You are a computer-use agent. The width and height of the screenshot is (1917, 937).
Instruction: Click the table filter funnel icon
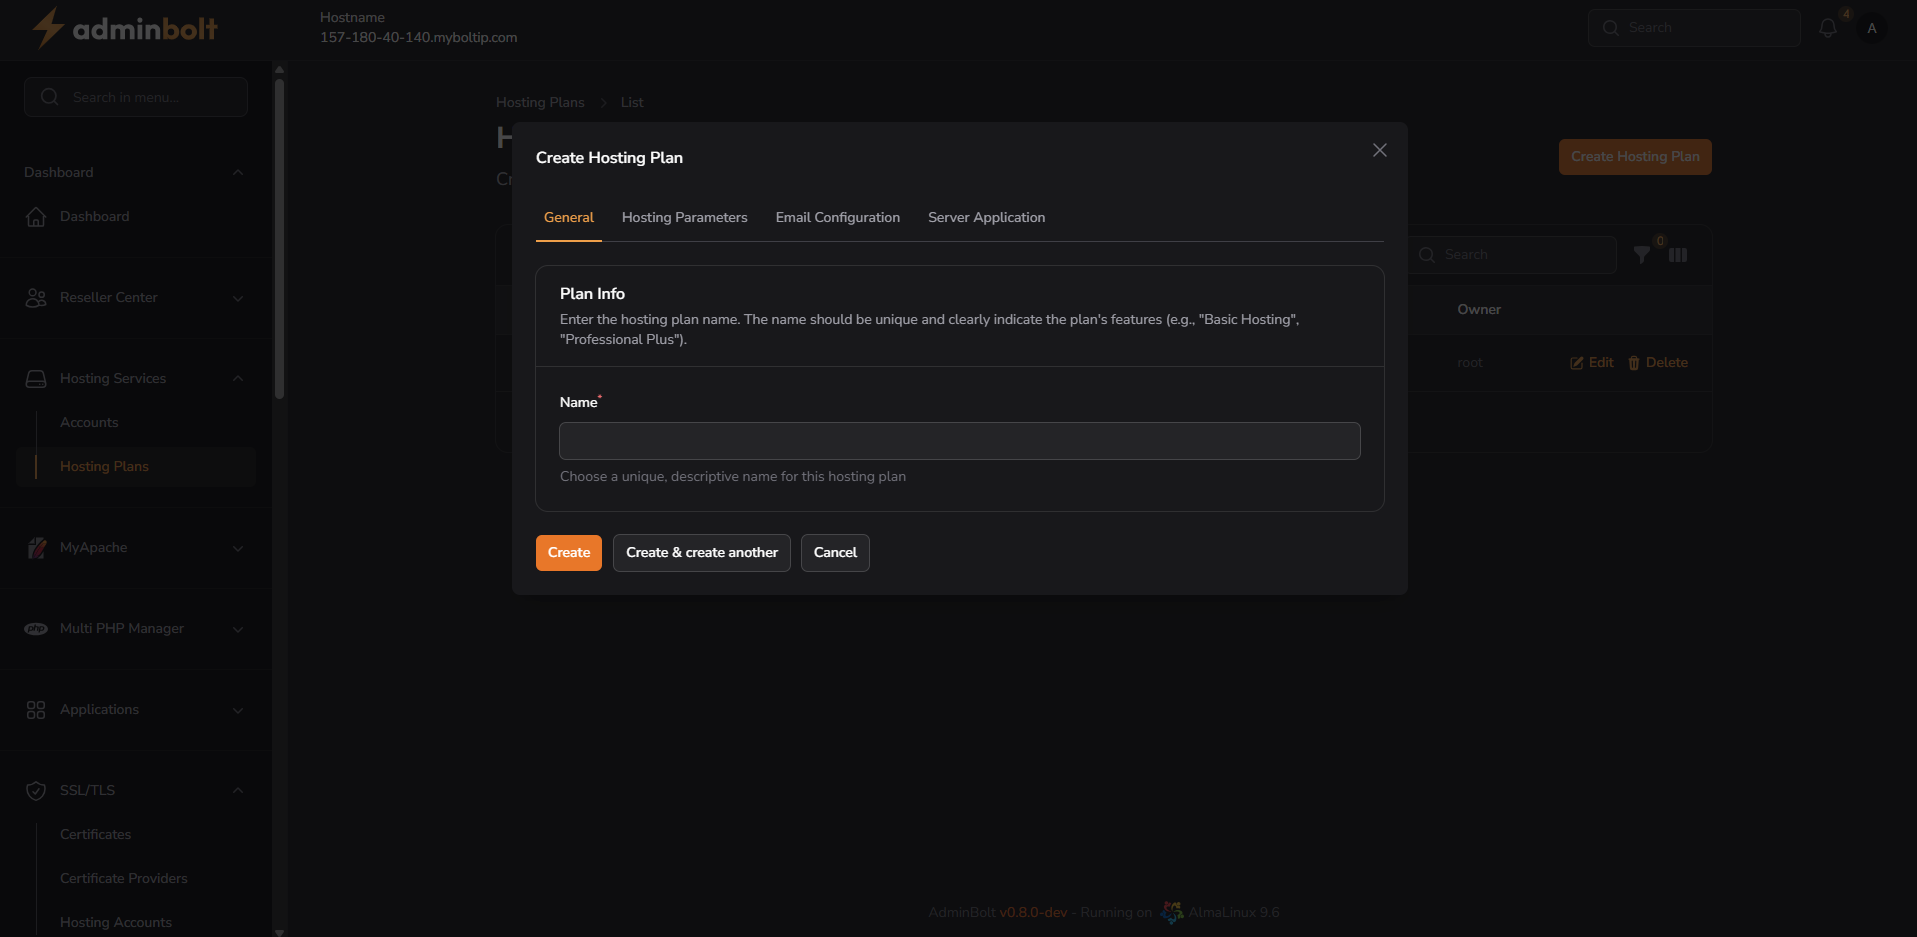click(x=1641, y=255)
